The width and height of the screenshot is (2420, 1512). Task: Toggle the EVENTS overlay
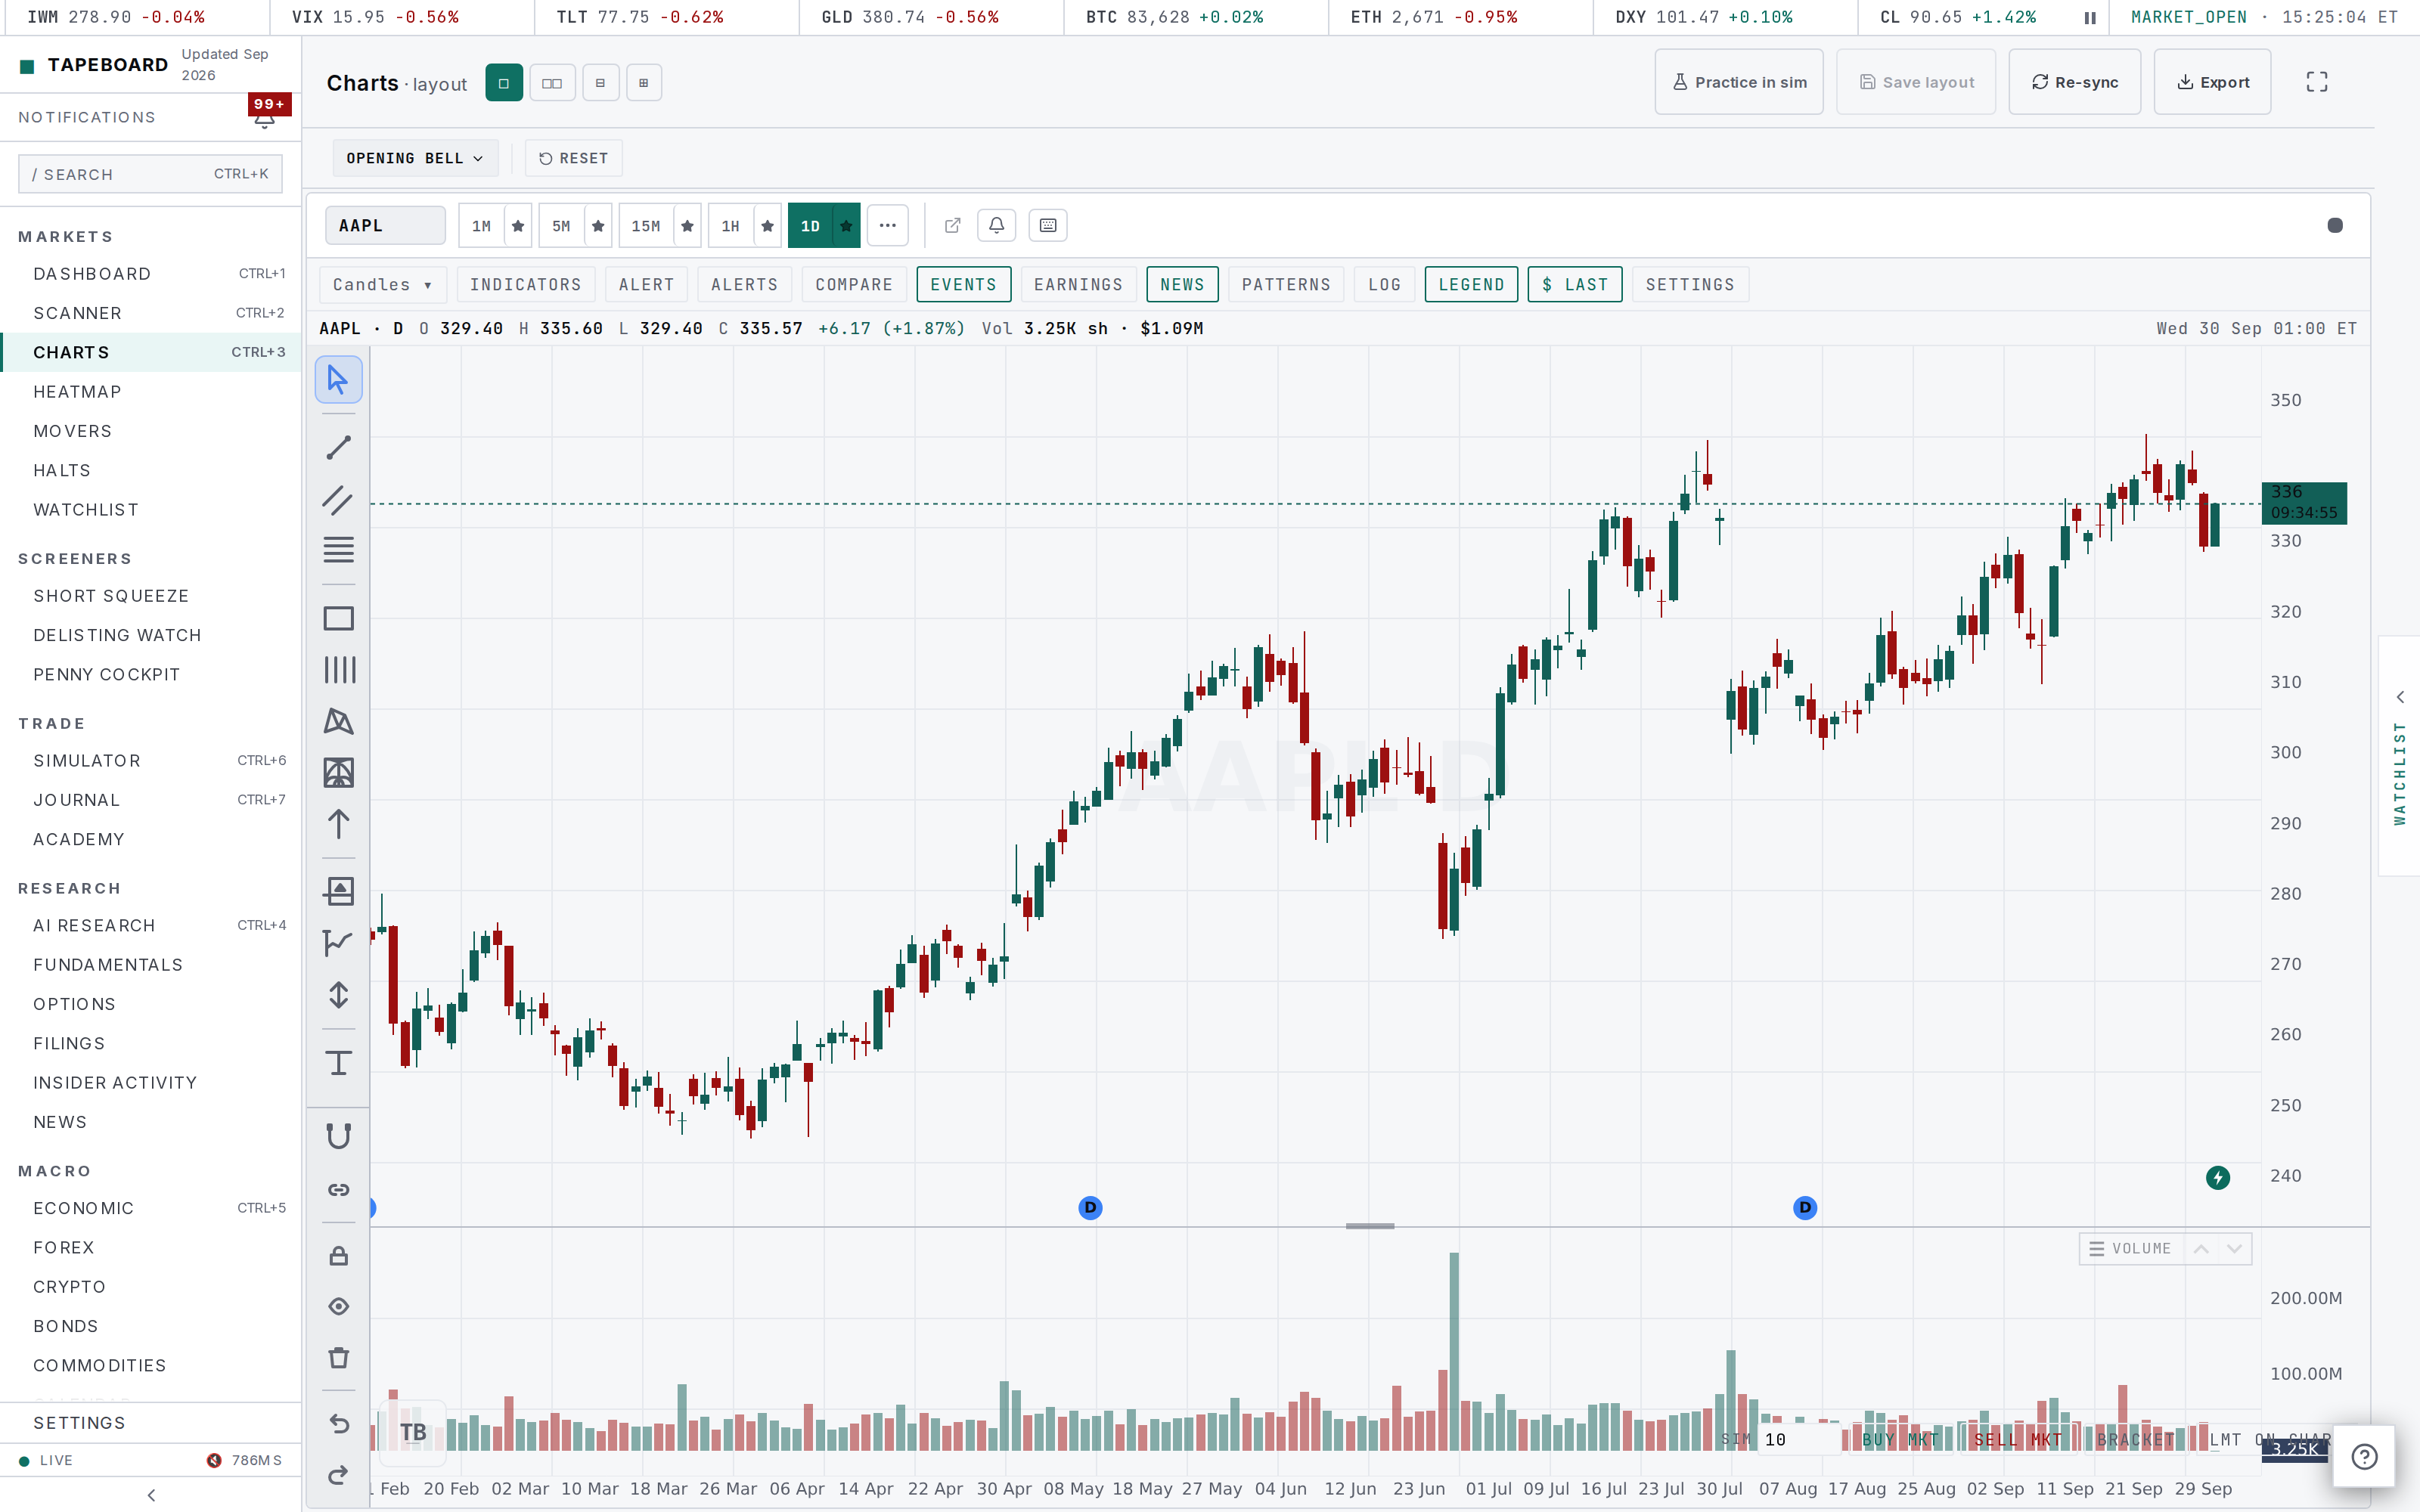point(963,285)
